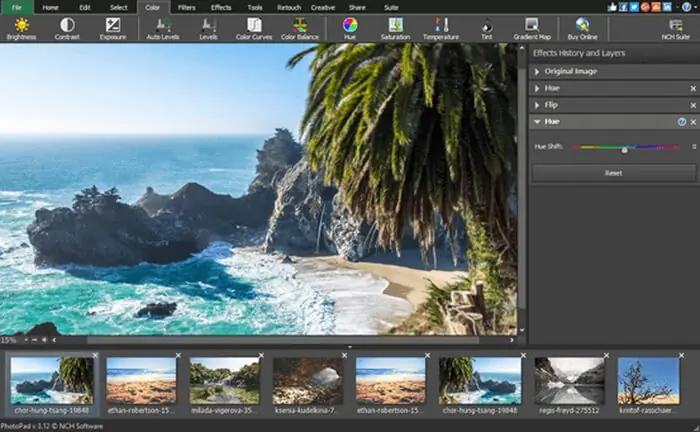Click the Hue color wheel icon
The width and height of the screenshot is (700, 432).
(x=350, y=24)
